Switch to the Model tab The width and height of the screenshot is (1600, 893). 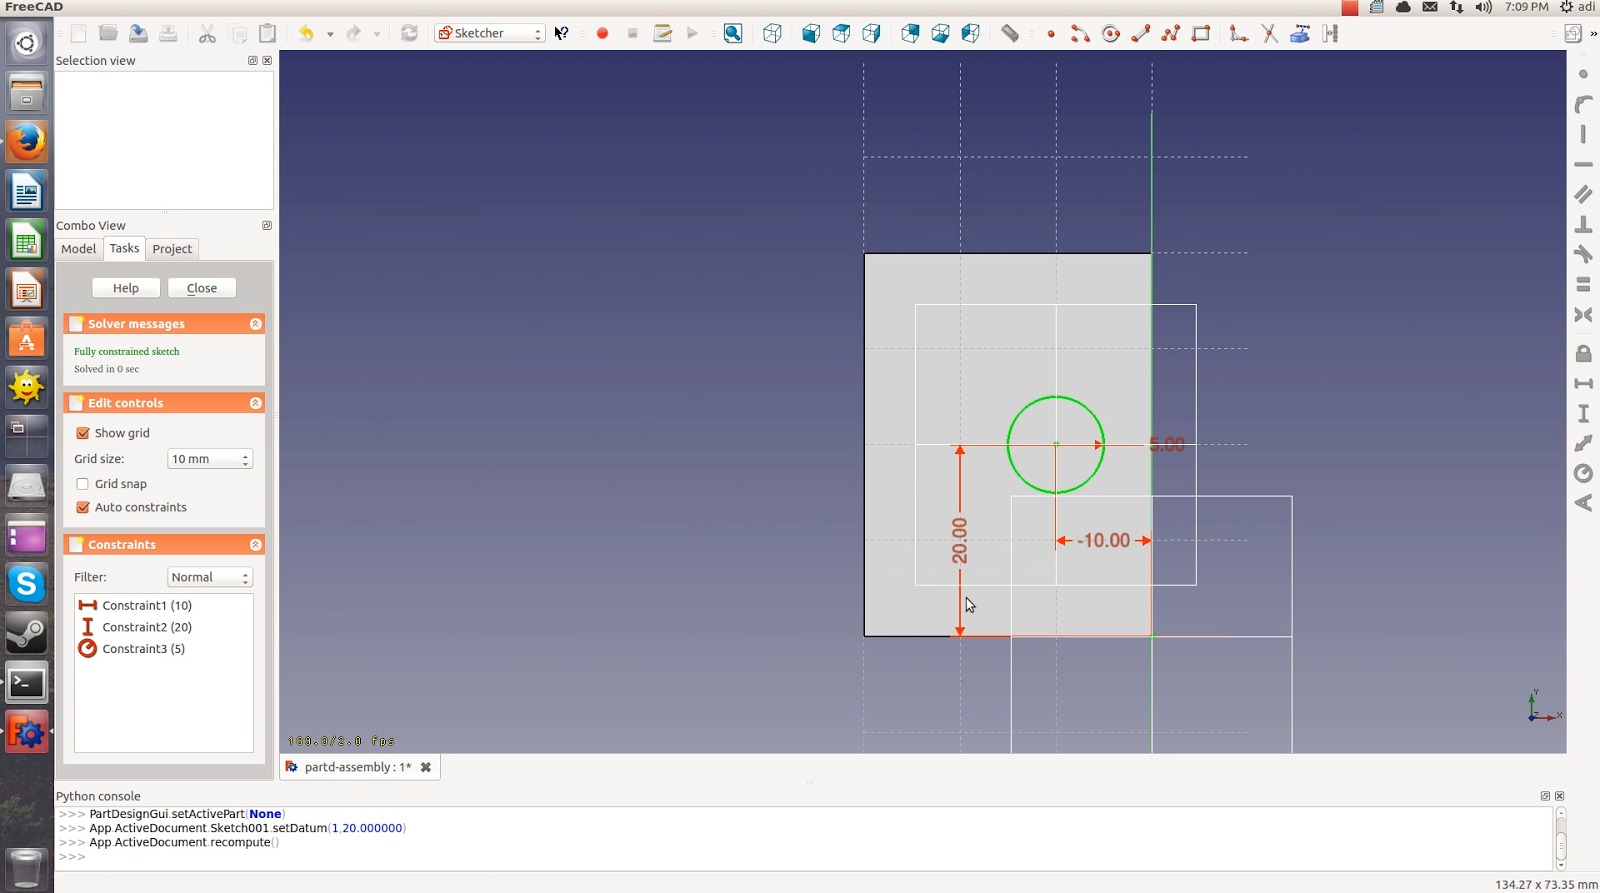[x=78, y=249]
